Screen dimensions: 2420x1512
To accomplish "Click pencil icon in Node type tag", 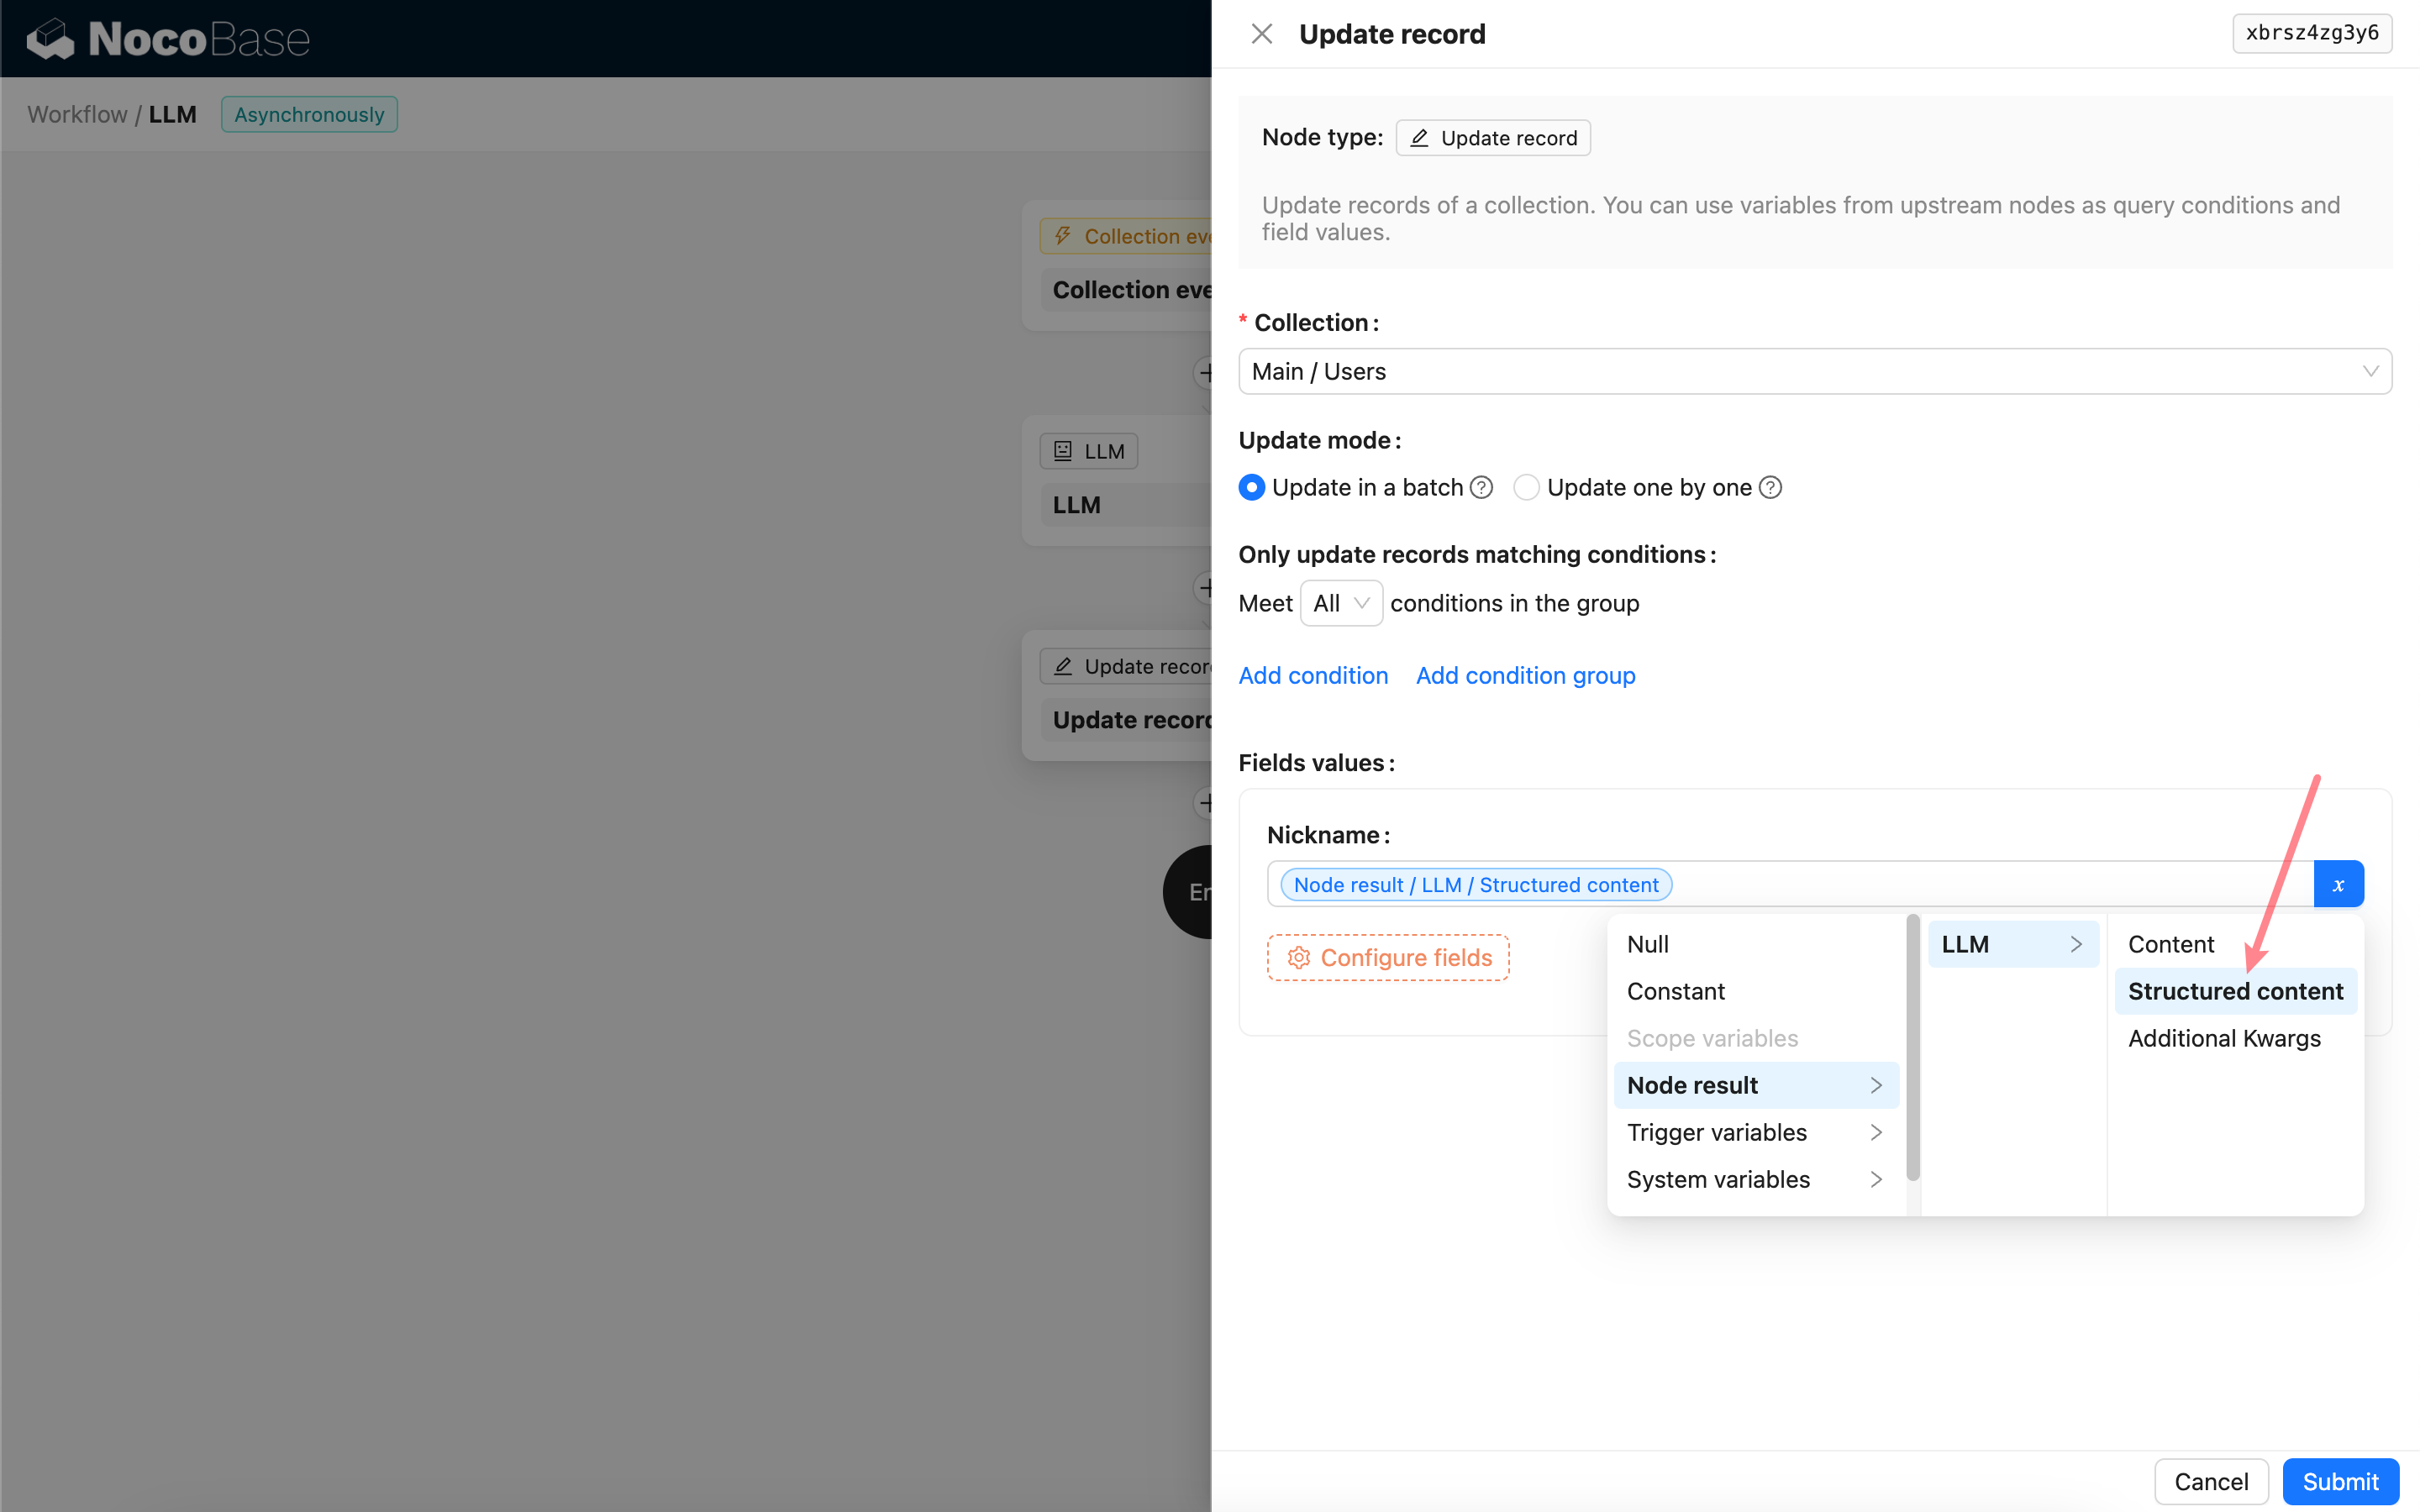I will click(1419, 138).
